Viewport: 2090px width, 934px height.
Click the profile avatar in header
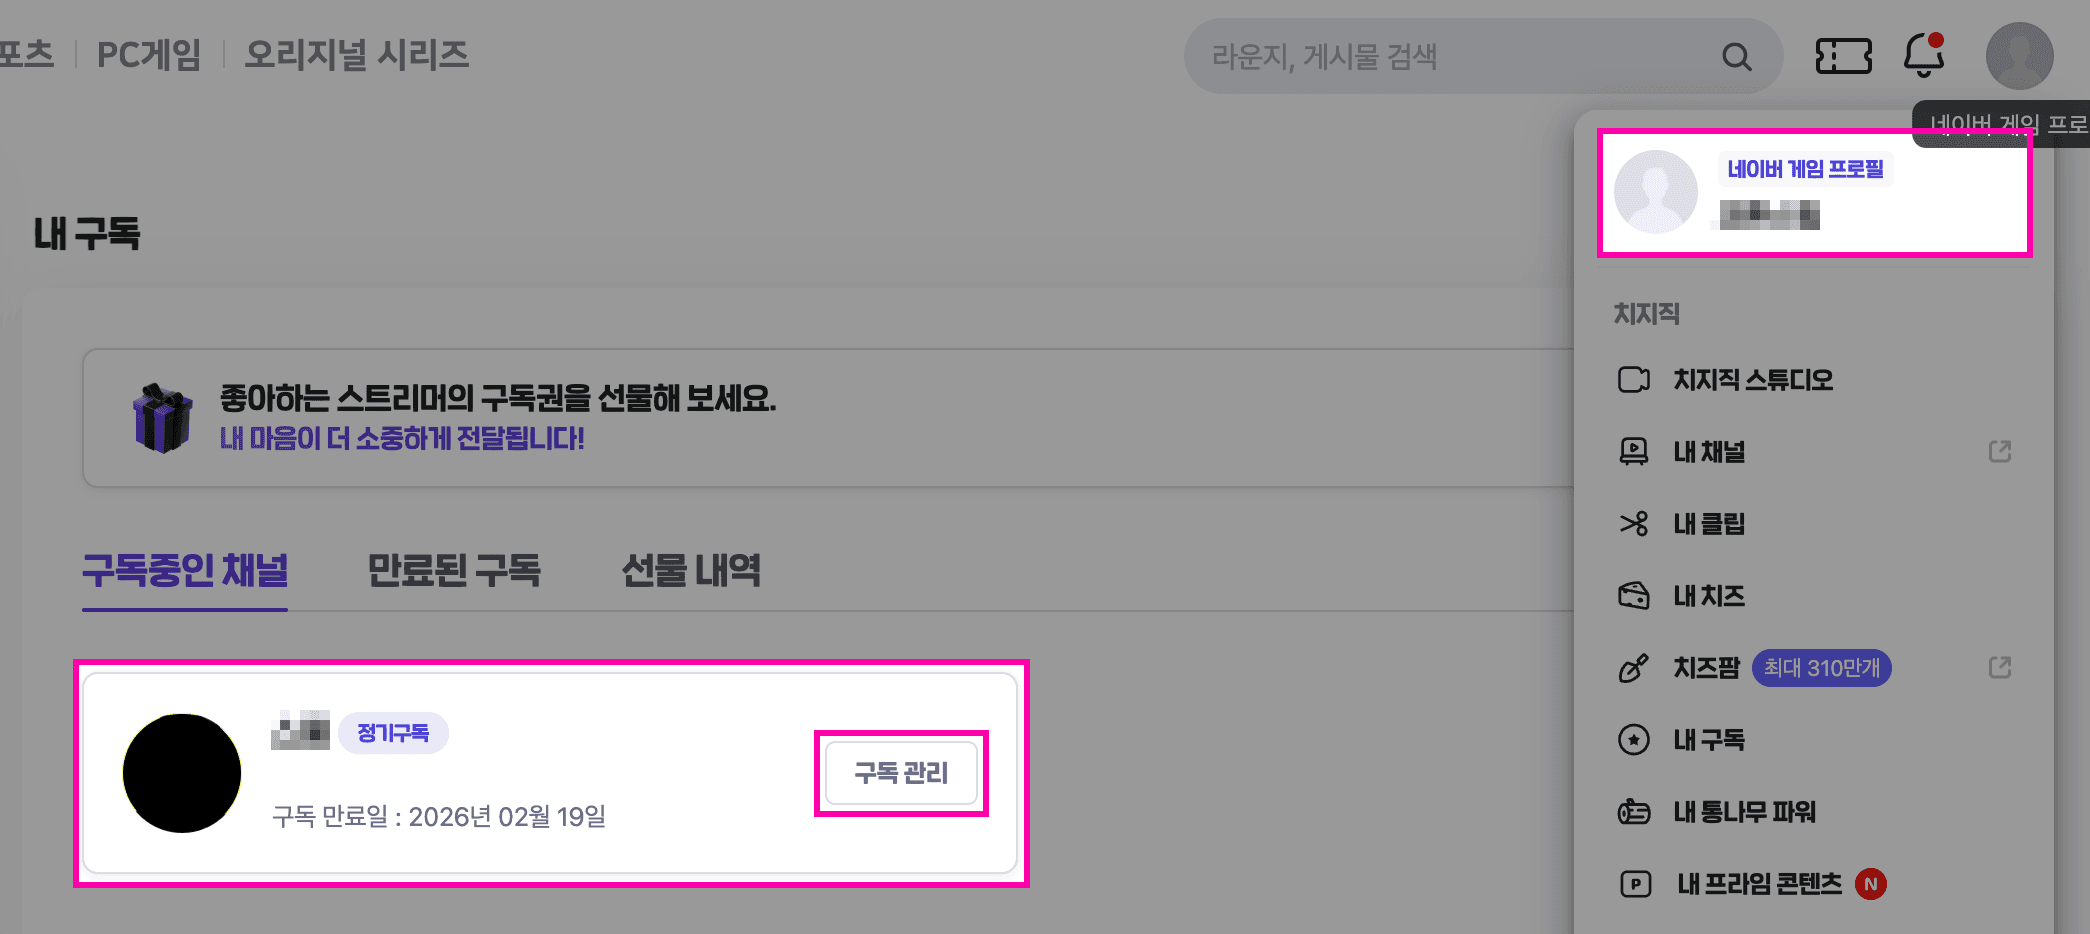click(x=2019, y=56)
